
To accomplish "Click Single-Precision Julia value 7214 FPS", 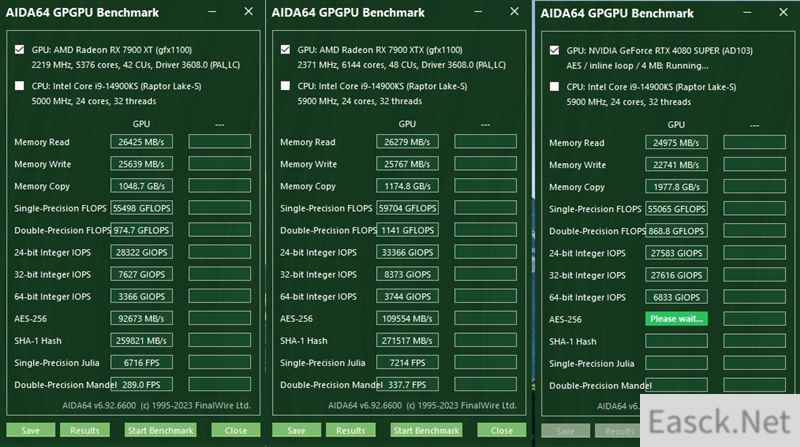I will (407, 363).
